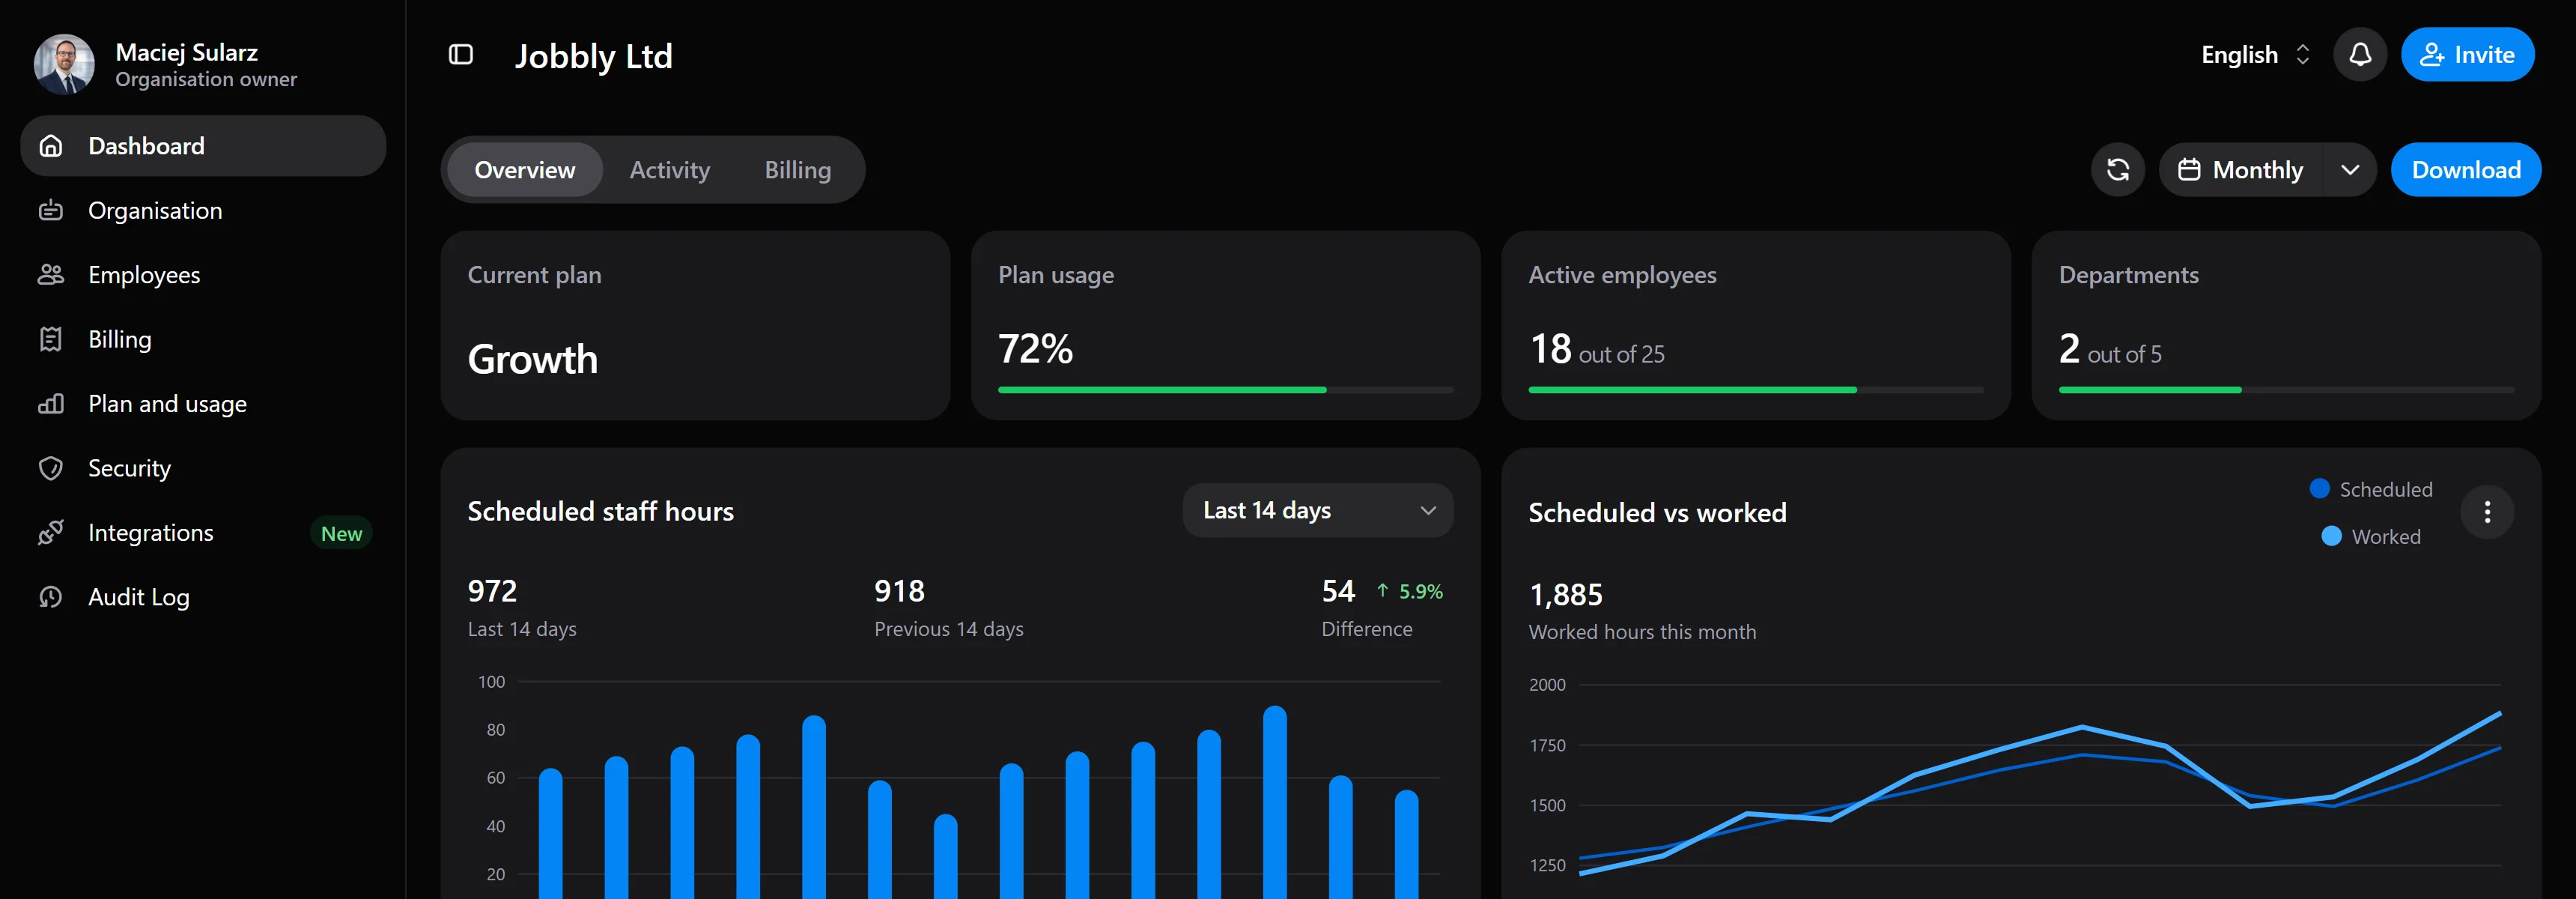Switch to the Overview tab
The width and height of the screenshot is (2576, 899).
click(x=525, y=170)
